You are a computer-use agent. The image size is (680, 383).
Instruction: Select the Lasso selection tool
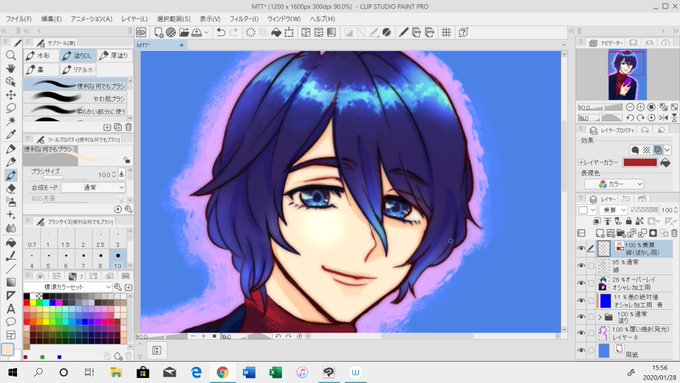(11, 108)
